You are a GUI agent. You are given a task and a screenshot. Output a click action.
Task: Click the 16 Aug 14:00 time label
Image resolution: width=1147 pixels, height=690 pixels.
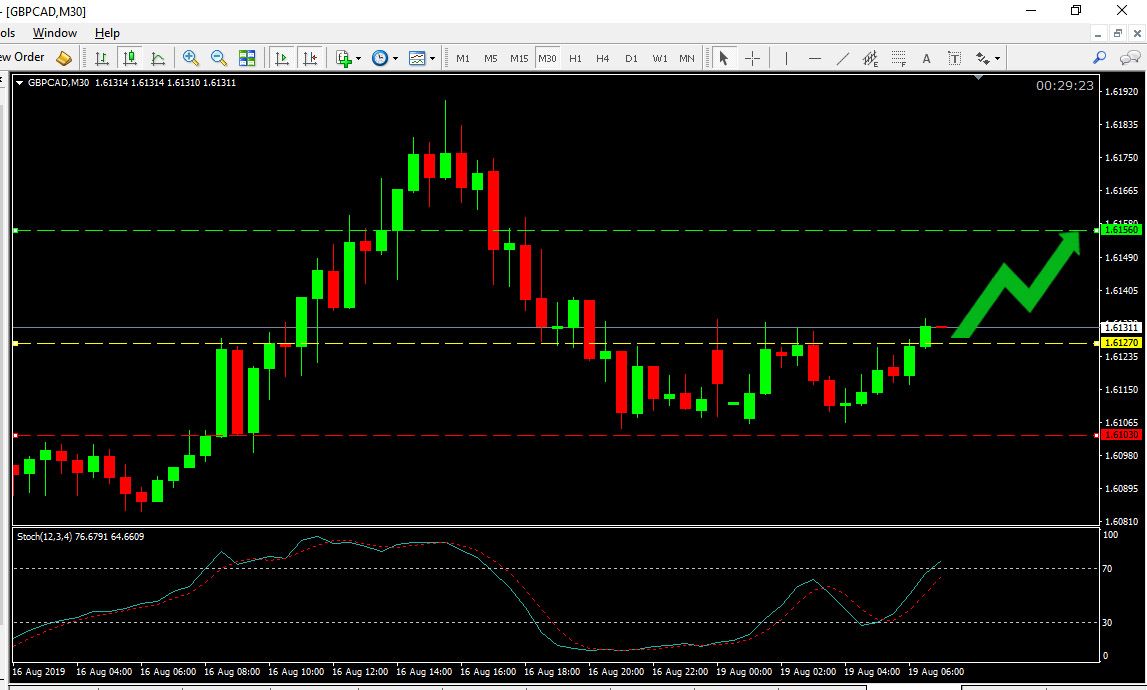click(424, 672)
